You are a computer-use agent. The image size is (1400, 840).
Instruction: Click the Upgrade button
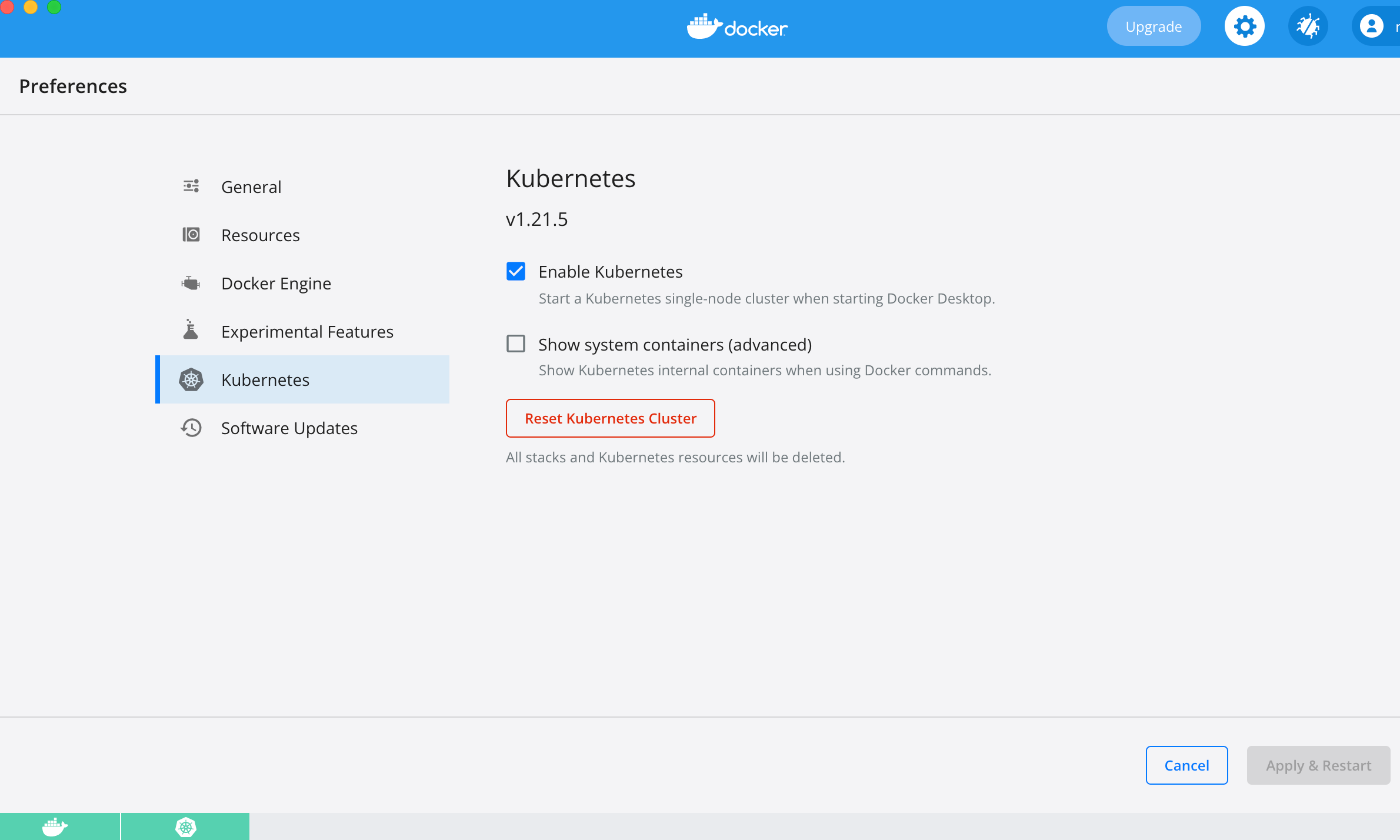[x=1154, y=27]
